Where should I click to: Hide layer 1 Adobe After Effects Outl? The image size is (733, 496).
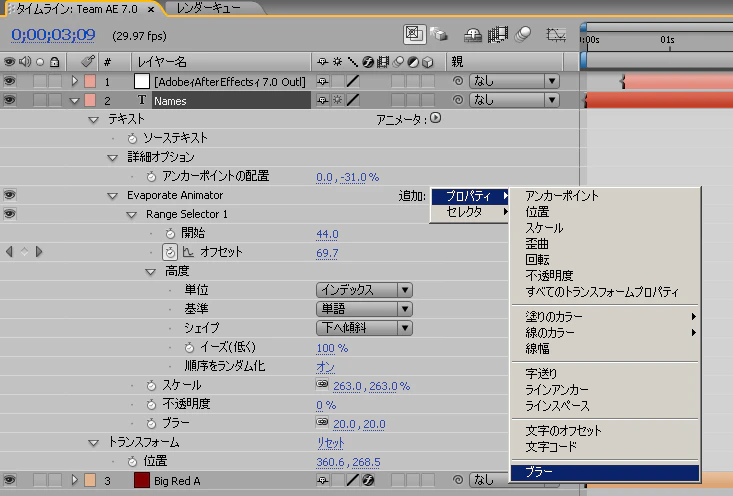click(x=9, y=81)
